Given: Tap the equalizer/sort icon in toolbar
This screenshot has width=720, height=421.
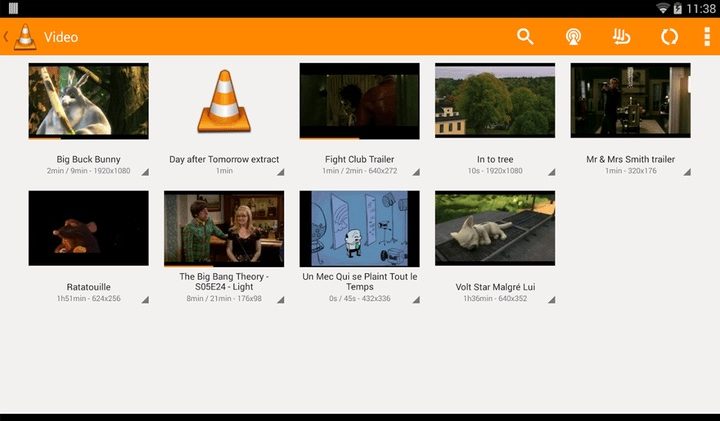Looking at the screenshot, I should pyautogui.click(x=621, y=37).
